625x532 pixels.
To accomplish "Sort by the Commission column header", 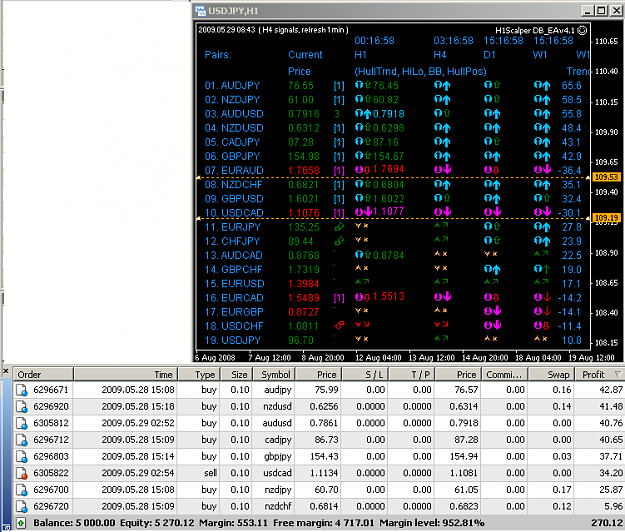I will (x=504, y=375).
